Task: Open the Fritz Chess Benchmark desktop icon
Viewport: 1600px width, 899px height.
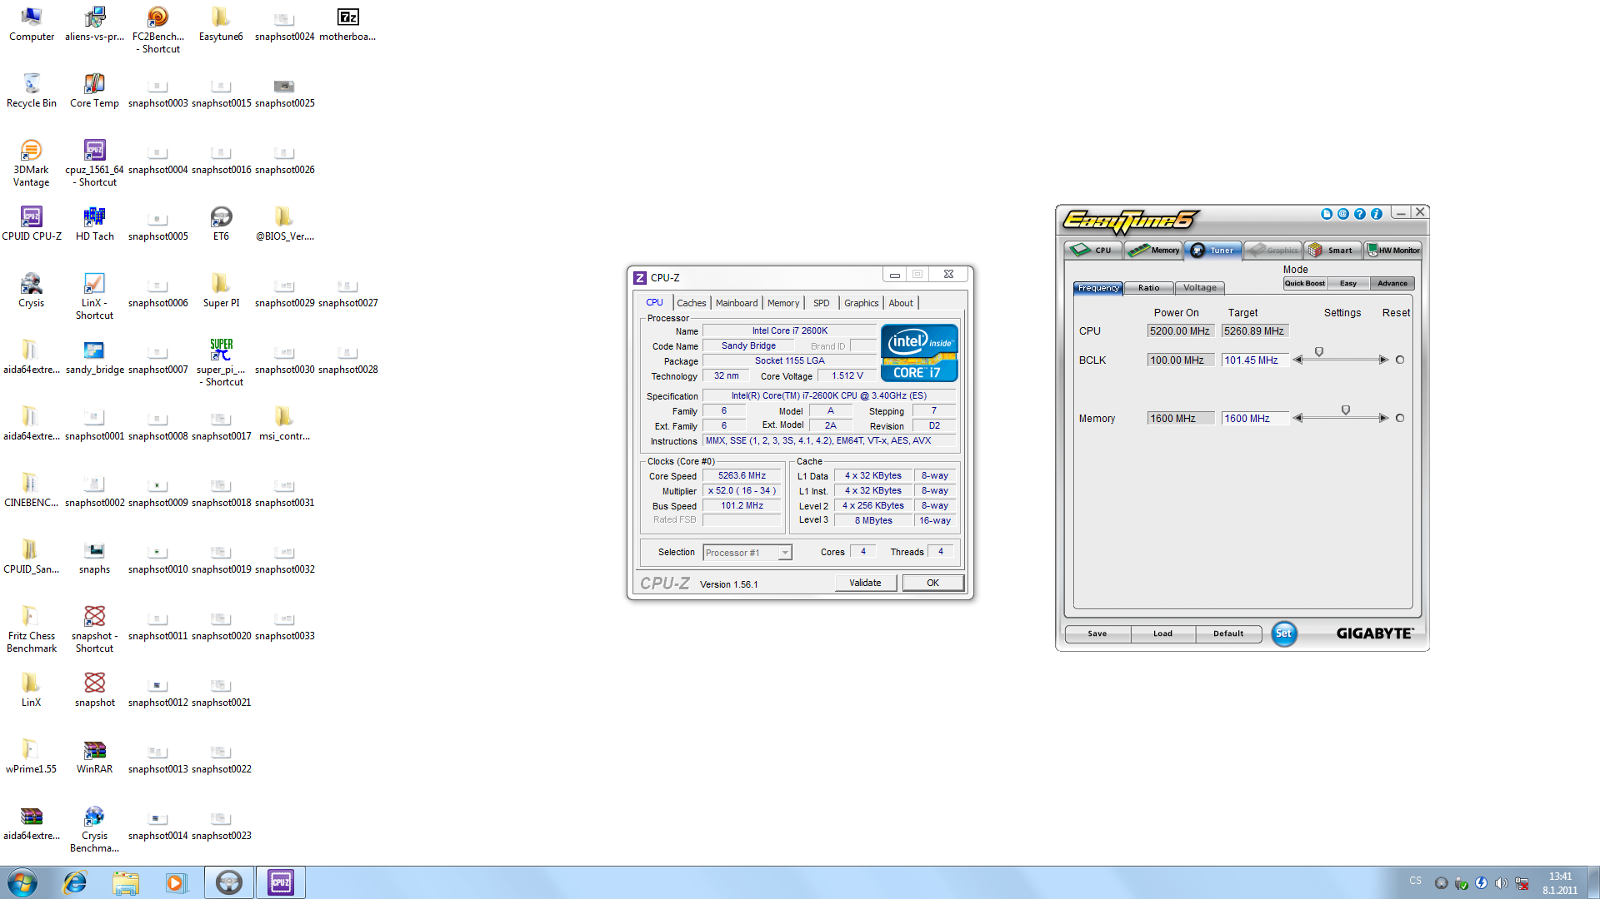Action: tap(31, 630)
